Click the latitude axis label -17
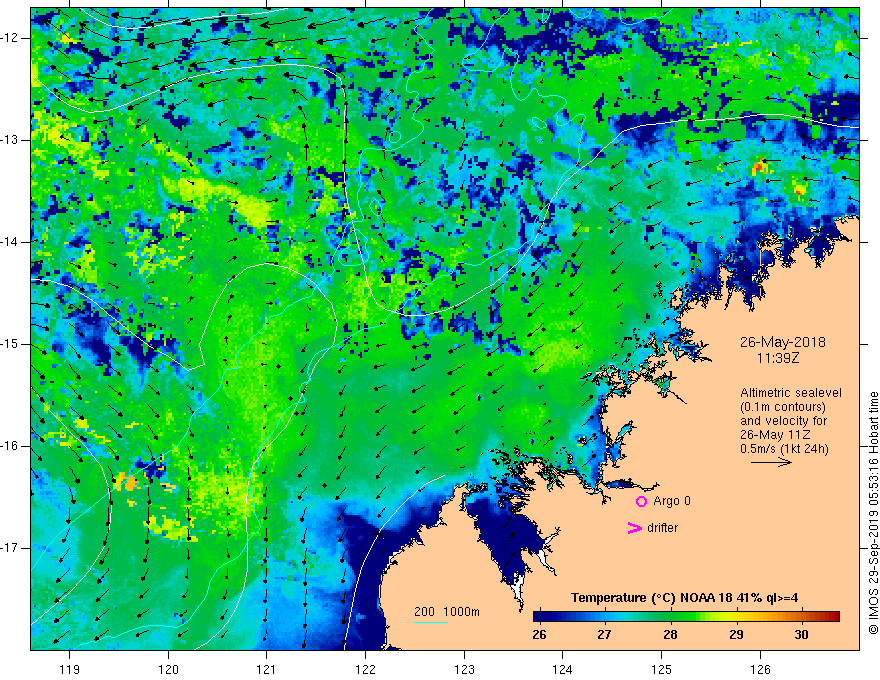The width and height of the screenshot is (880, 680). point(11,548)
